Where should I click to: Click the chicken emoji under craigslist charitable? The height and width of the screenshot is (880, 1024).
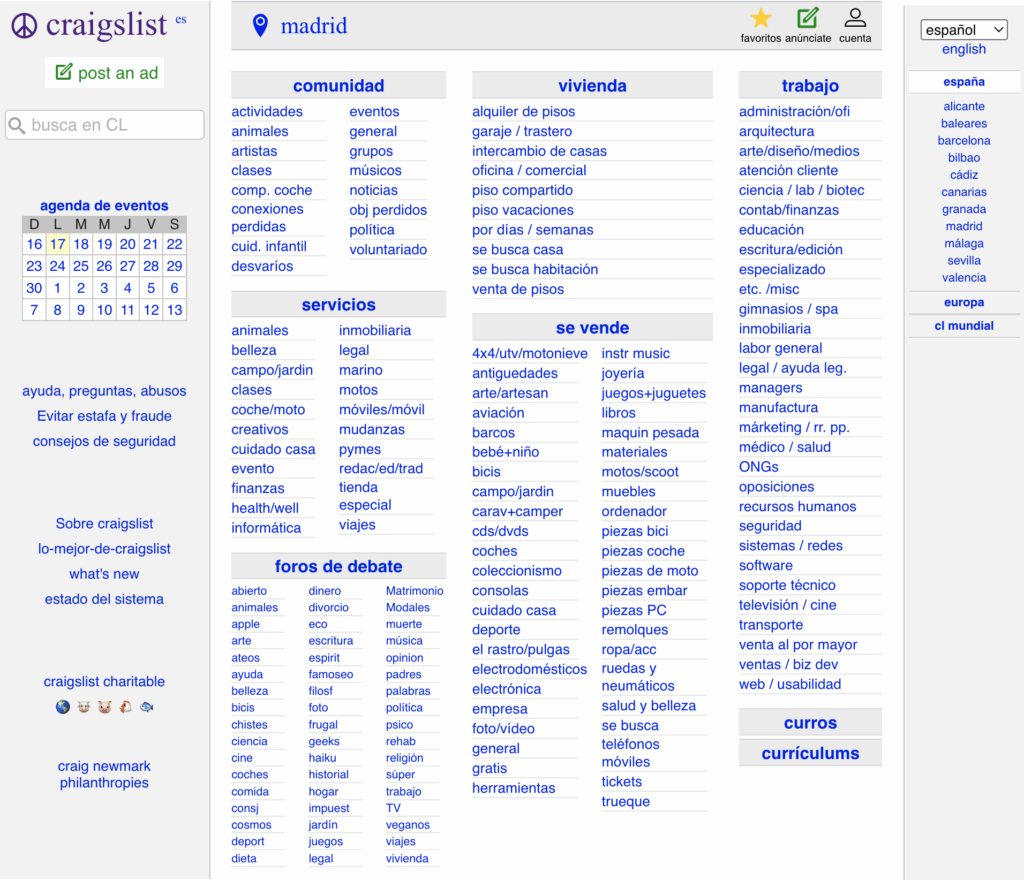(125, 707)
